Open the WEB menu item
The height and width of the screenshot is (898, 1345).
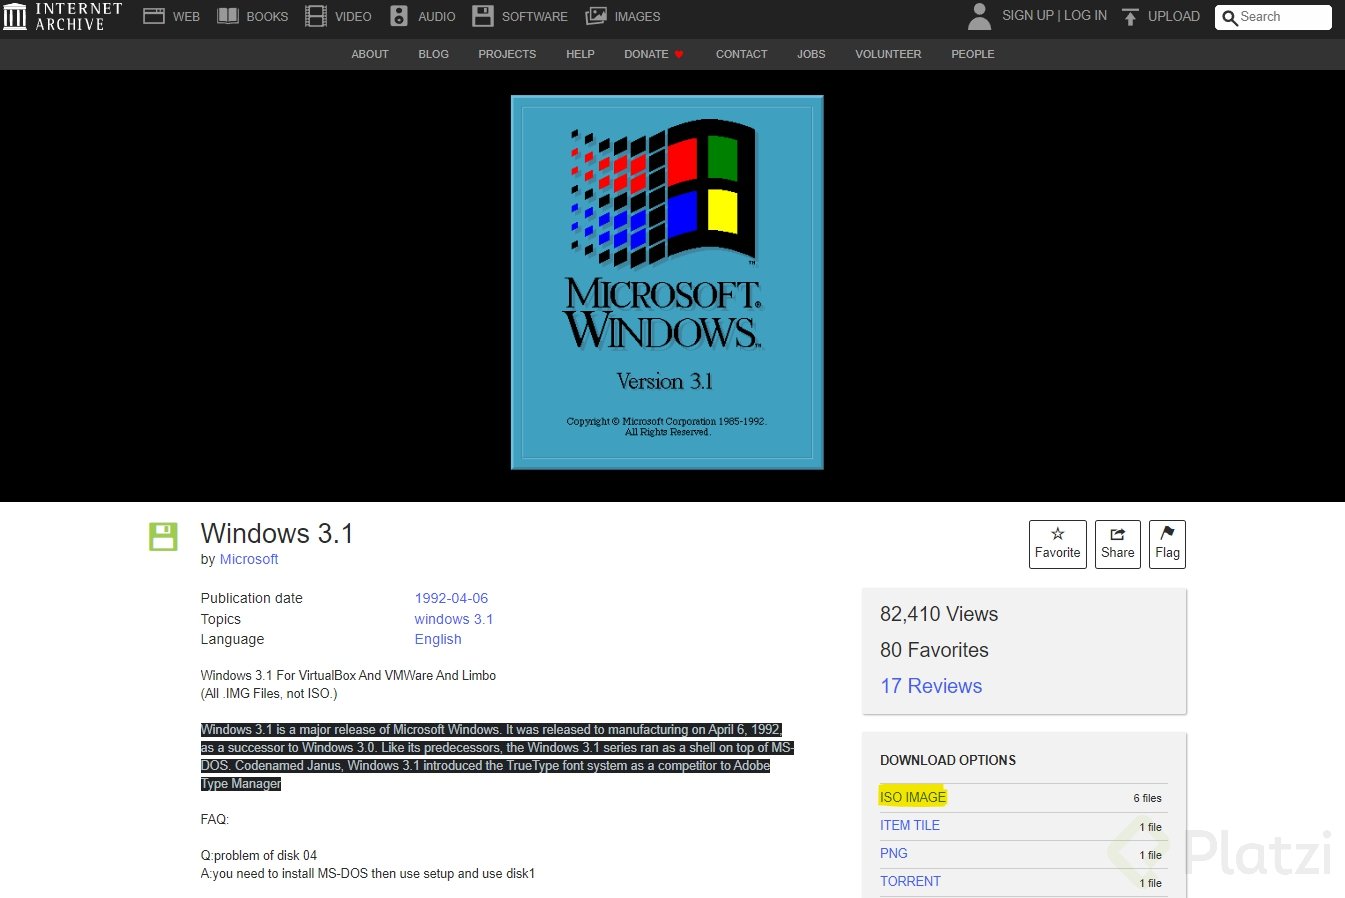pos(186,17)
